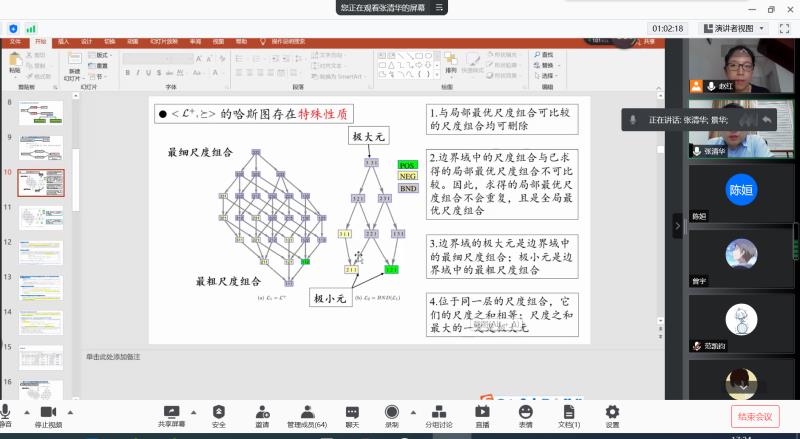Collapse the participant video side panel arrow
Screen dimensions: 800x439
[x=677, y=226]
